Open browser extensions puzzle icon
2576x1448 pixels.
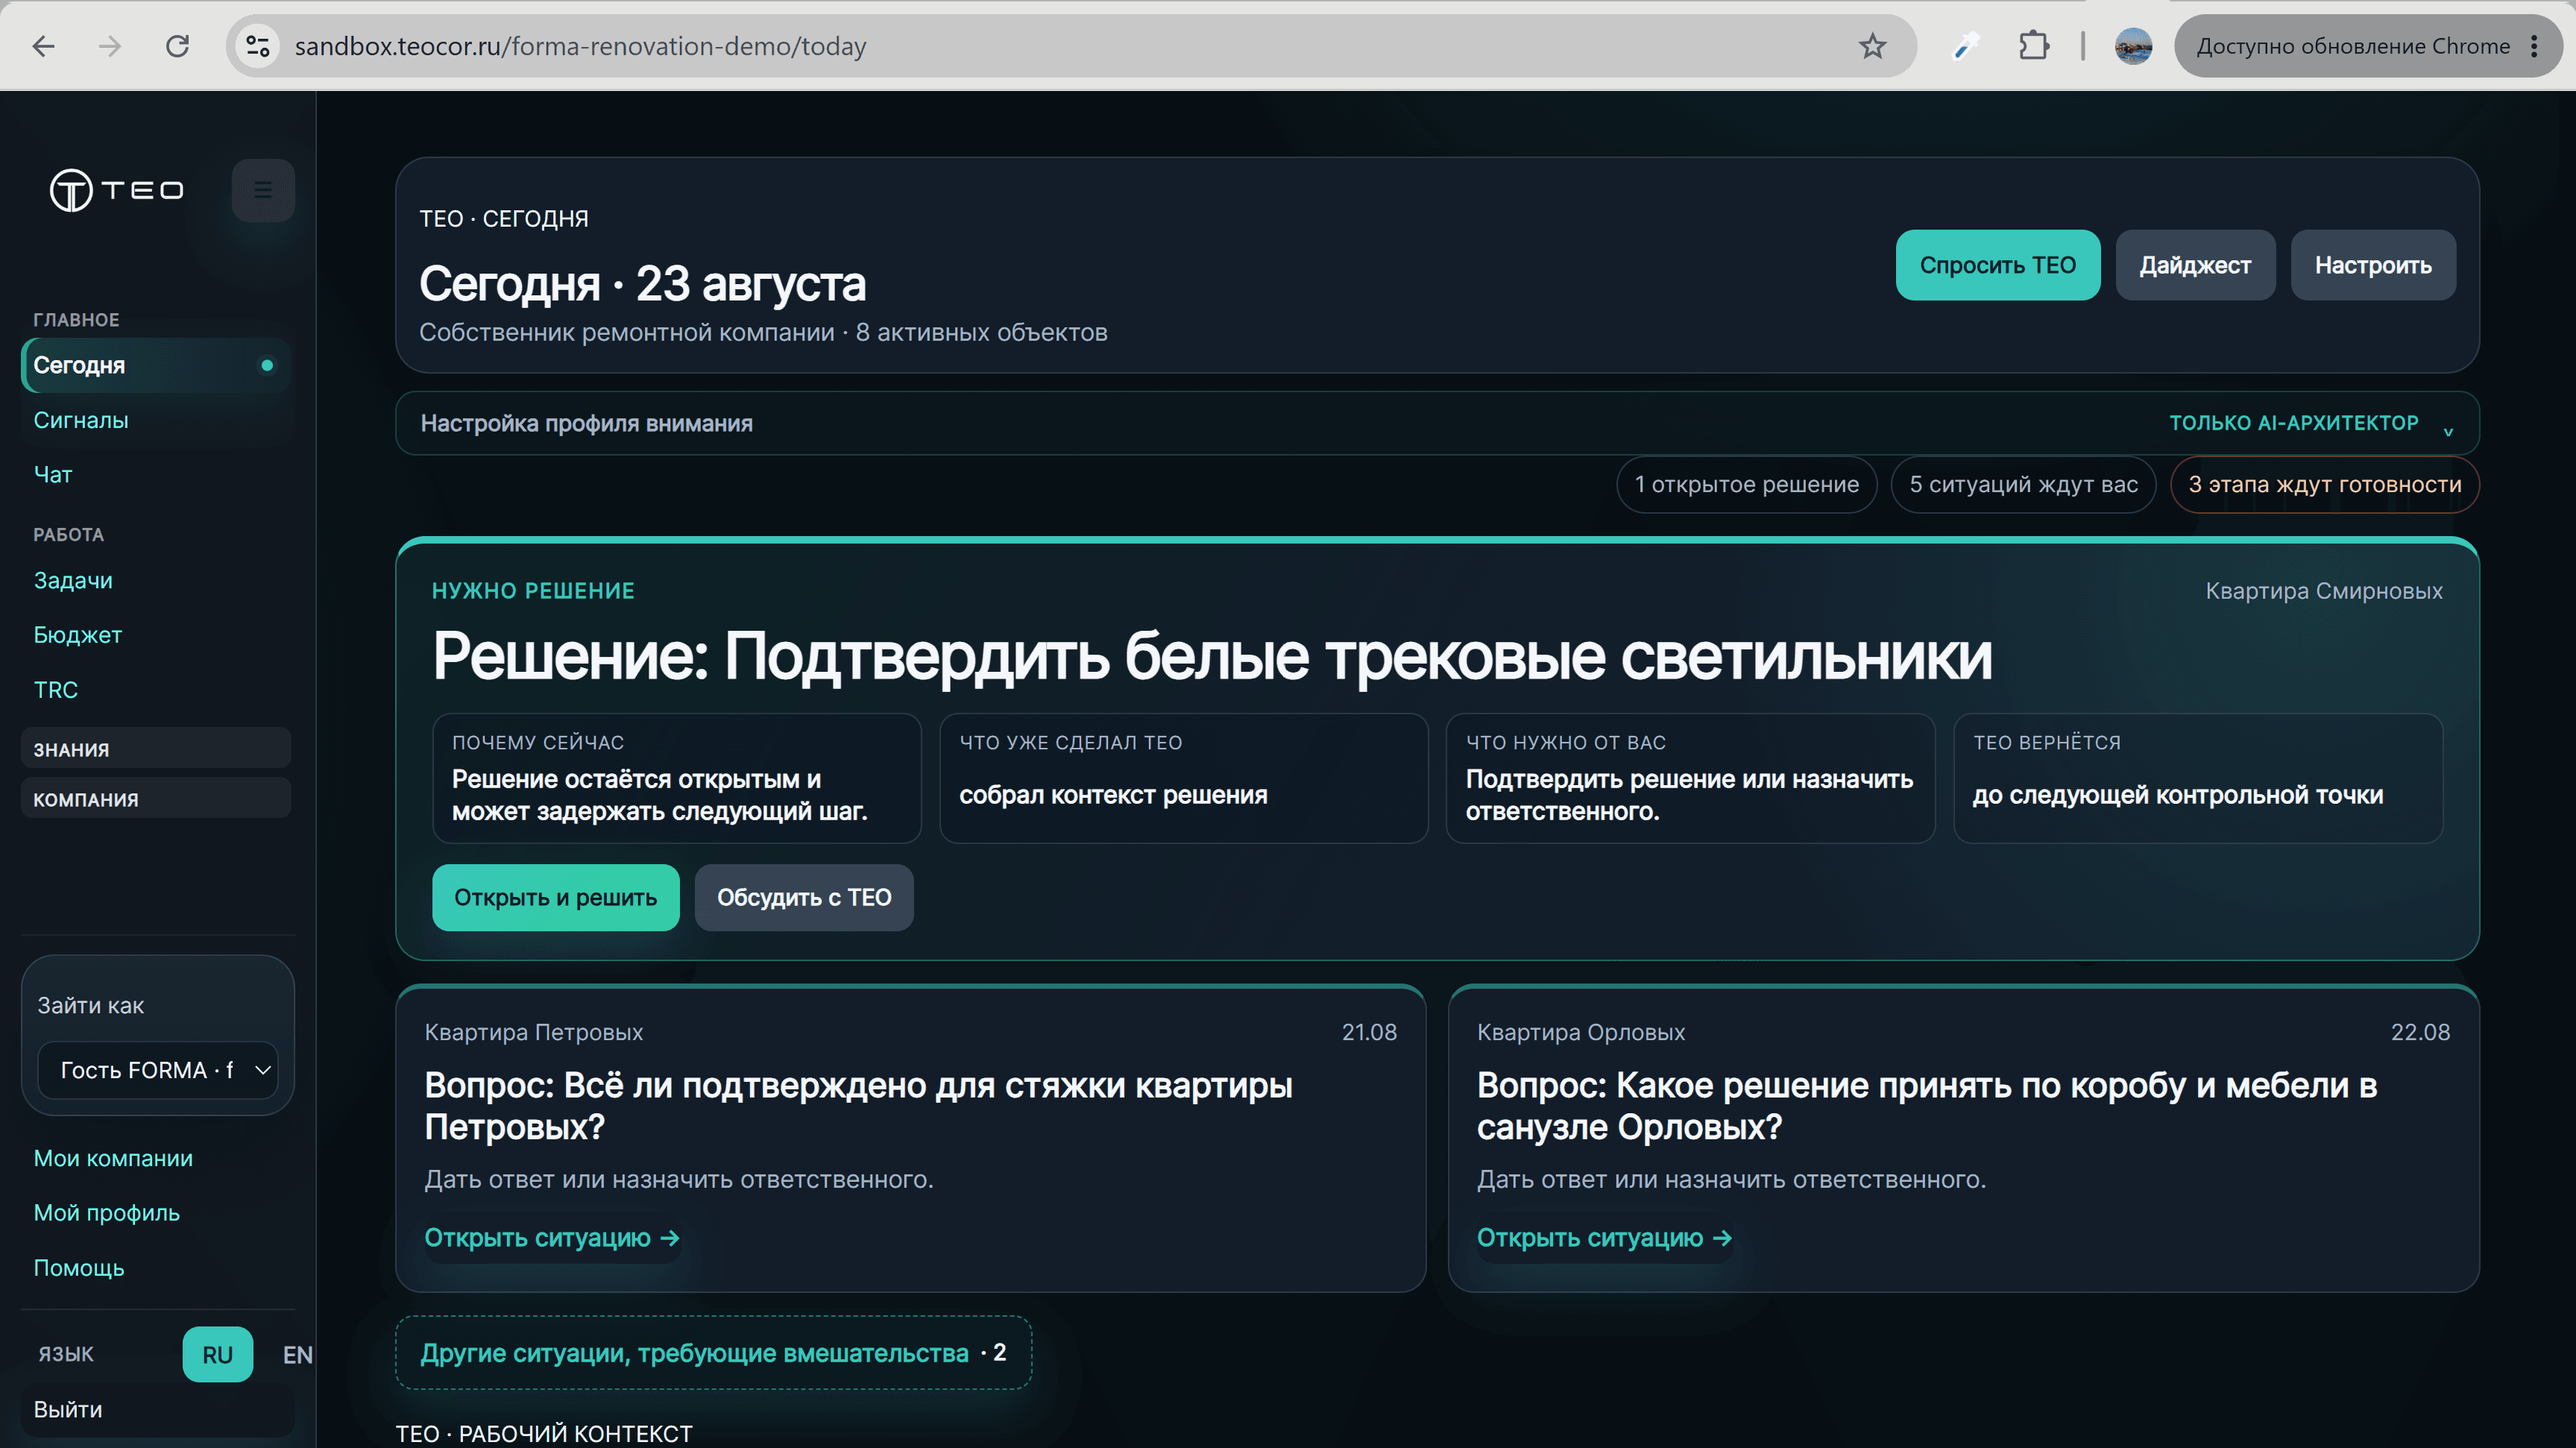(2033, 46)
